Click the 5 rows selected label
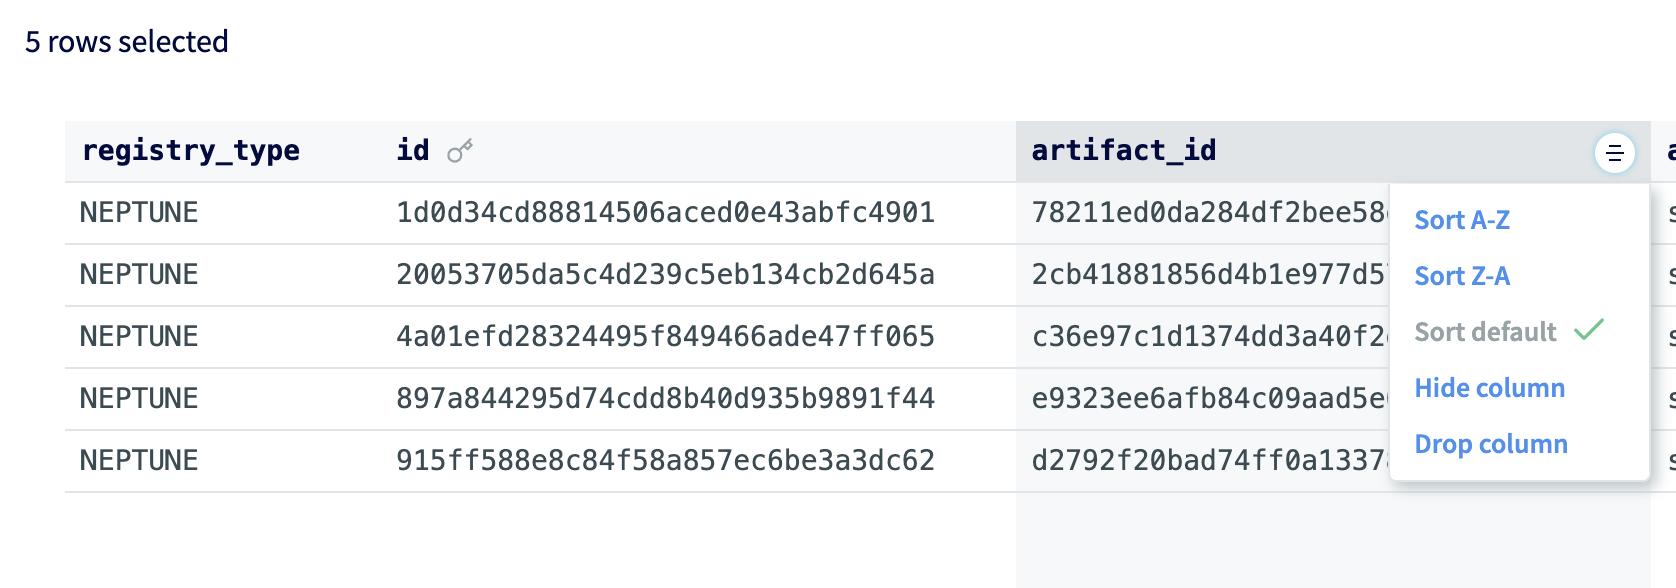The height and width of the screenshot is (588, 1676). pyautogui.click(x=127, y=42)
